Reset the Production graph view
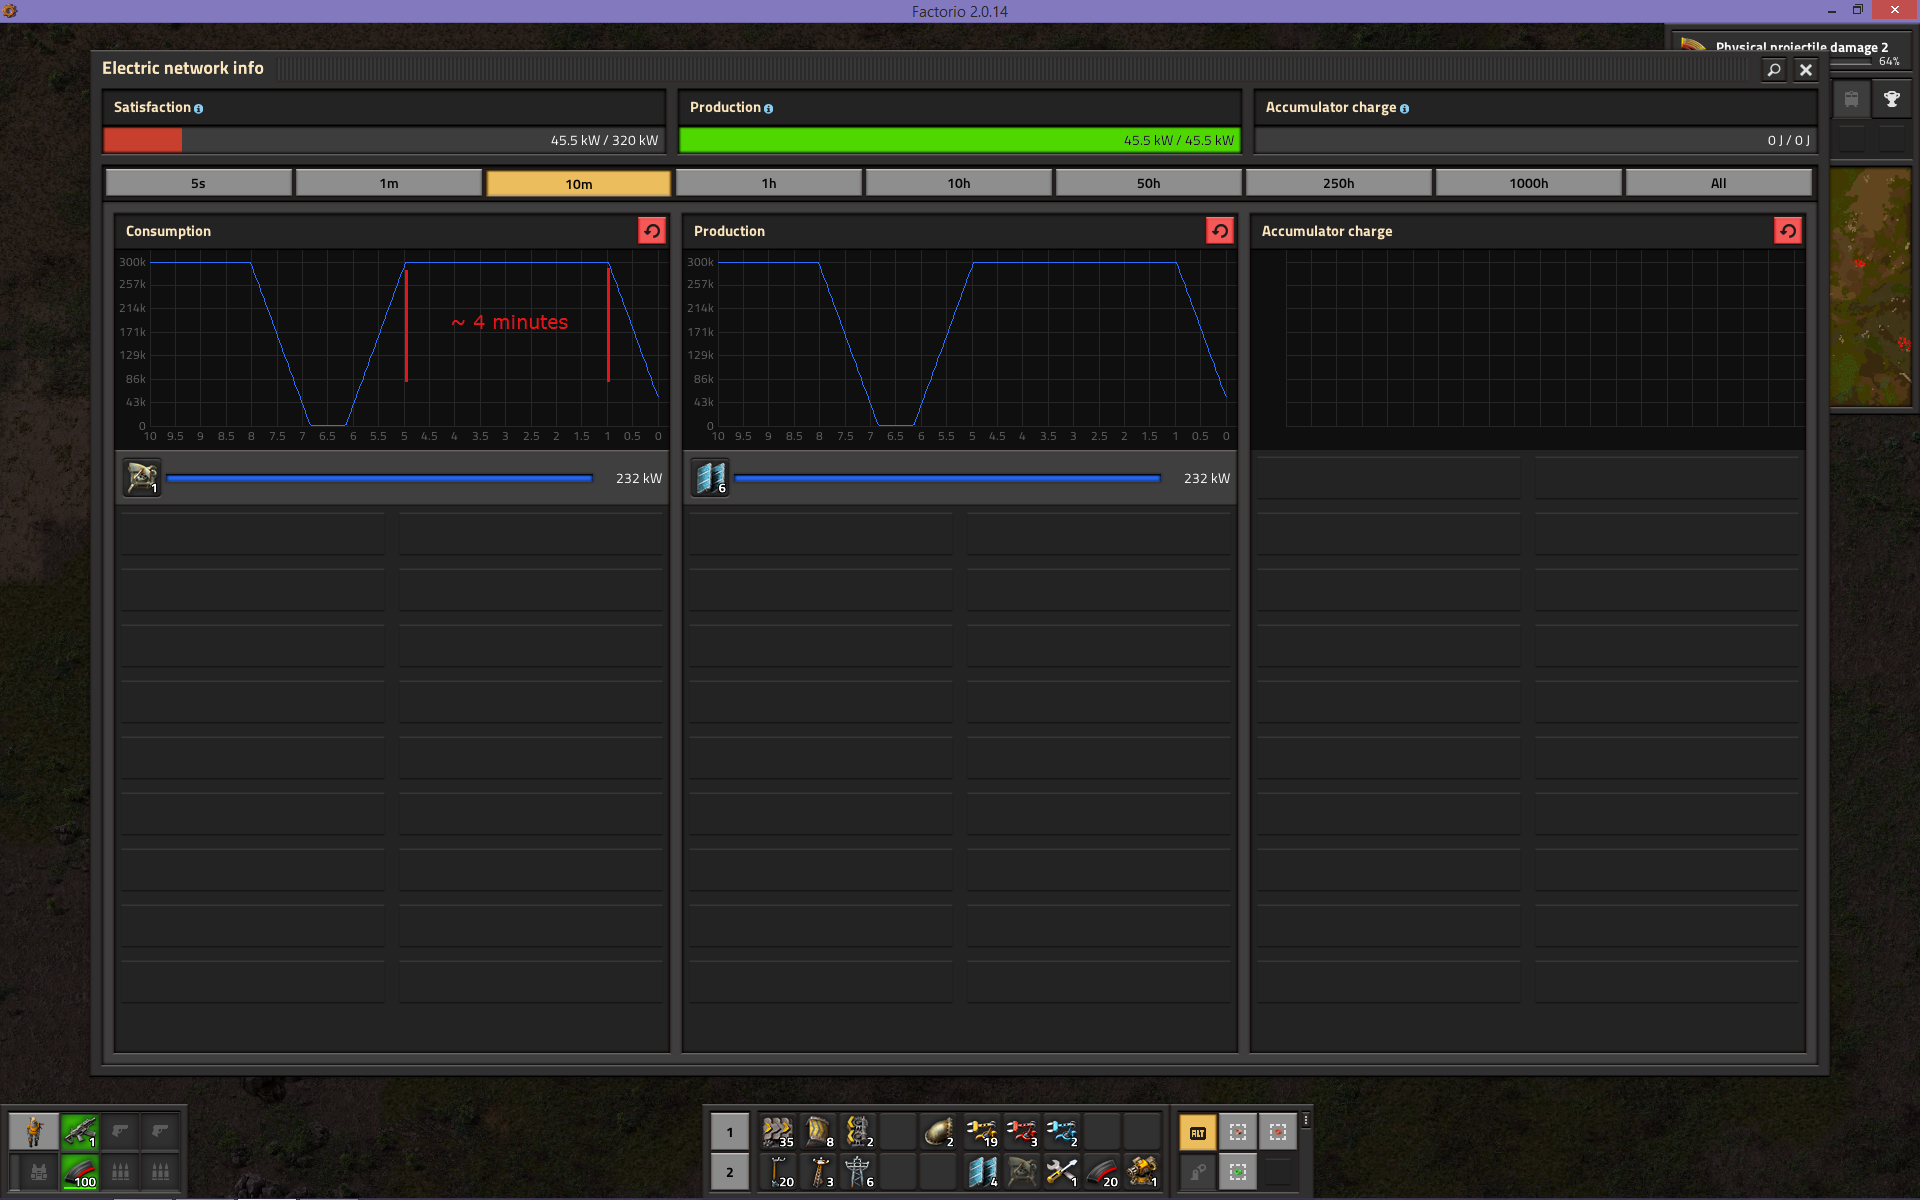 [1220, 231]
